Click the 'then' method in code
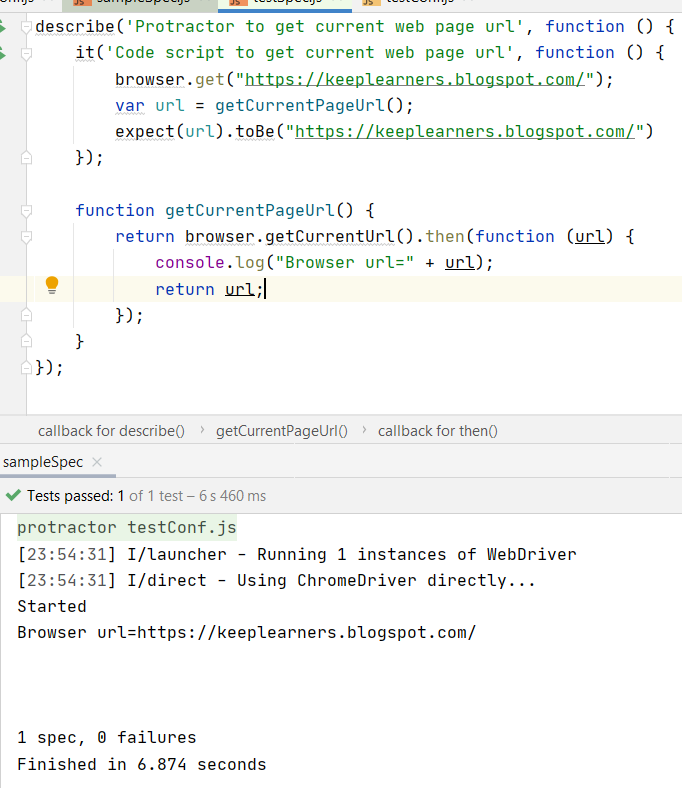682x788 pixels. coord(445,237)
